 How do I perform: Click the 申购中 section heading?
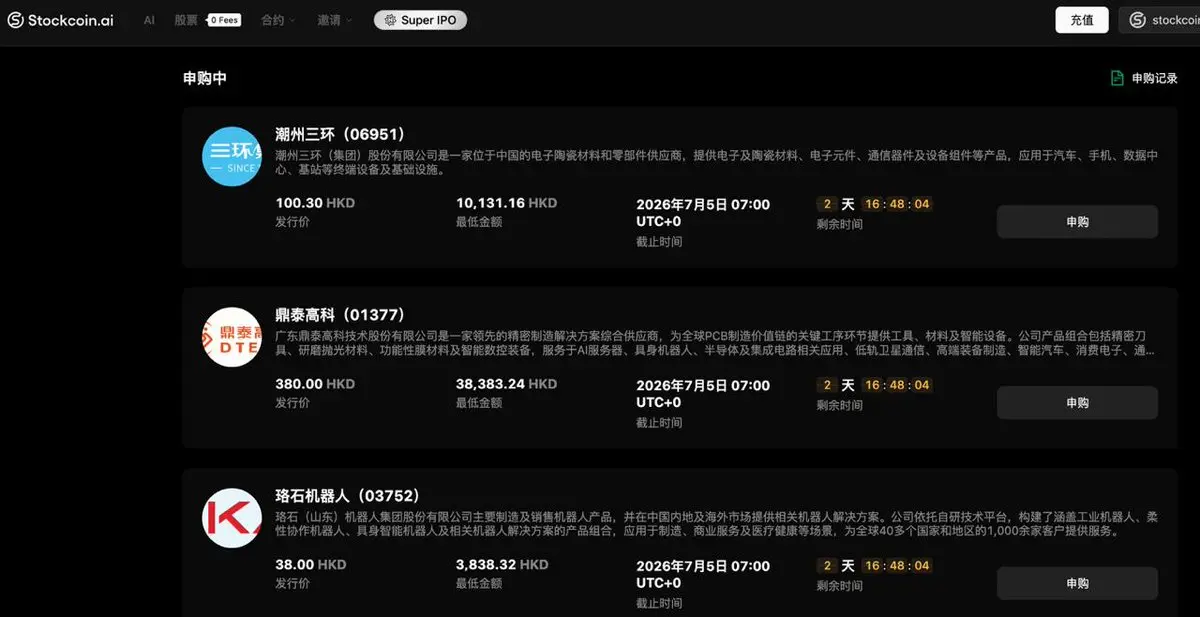point(205,78)
